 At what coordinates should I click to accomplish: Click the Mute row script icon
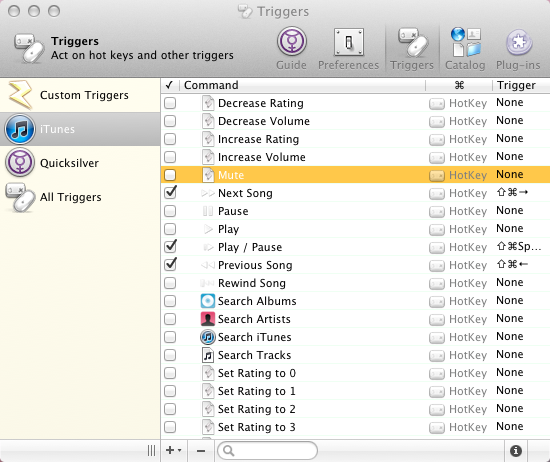click(208, 175)
